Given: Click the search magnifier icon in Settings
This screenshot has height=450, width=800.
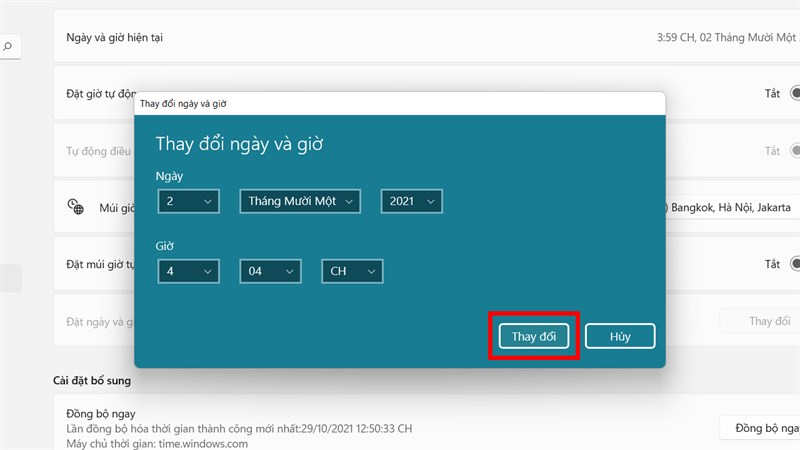Looking at the screenshot, I should 7,46.
